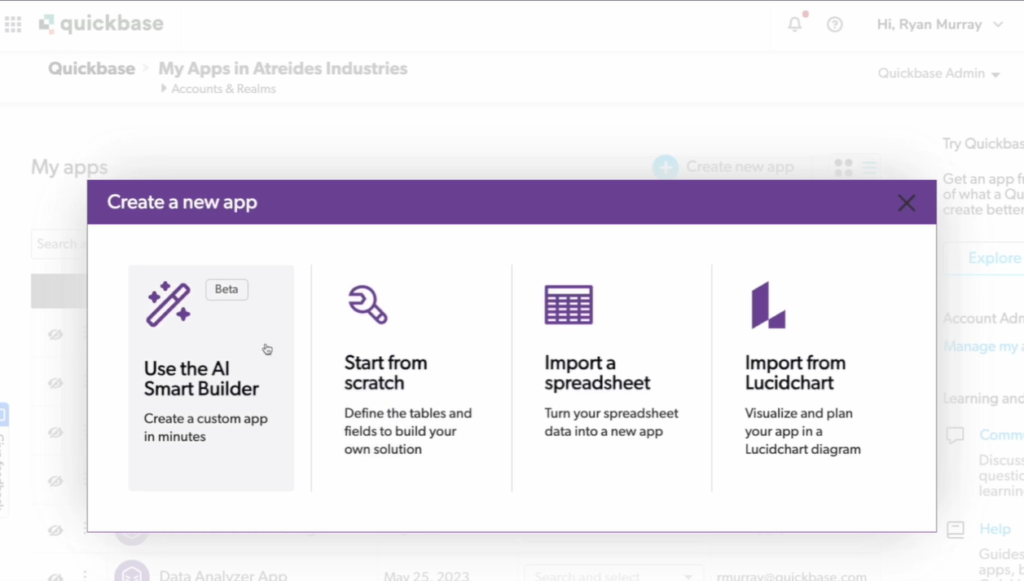This screenshot has height=581, width=1024.
Task: Switch My apps to grid view
Action: 843,167
